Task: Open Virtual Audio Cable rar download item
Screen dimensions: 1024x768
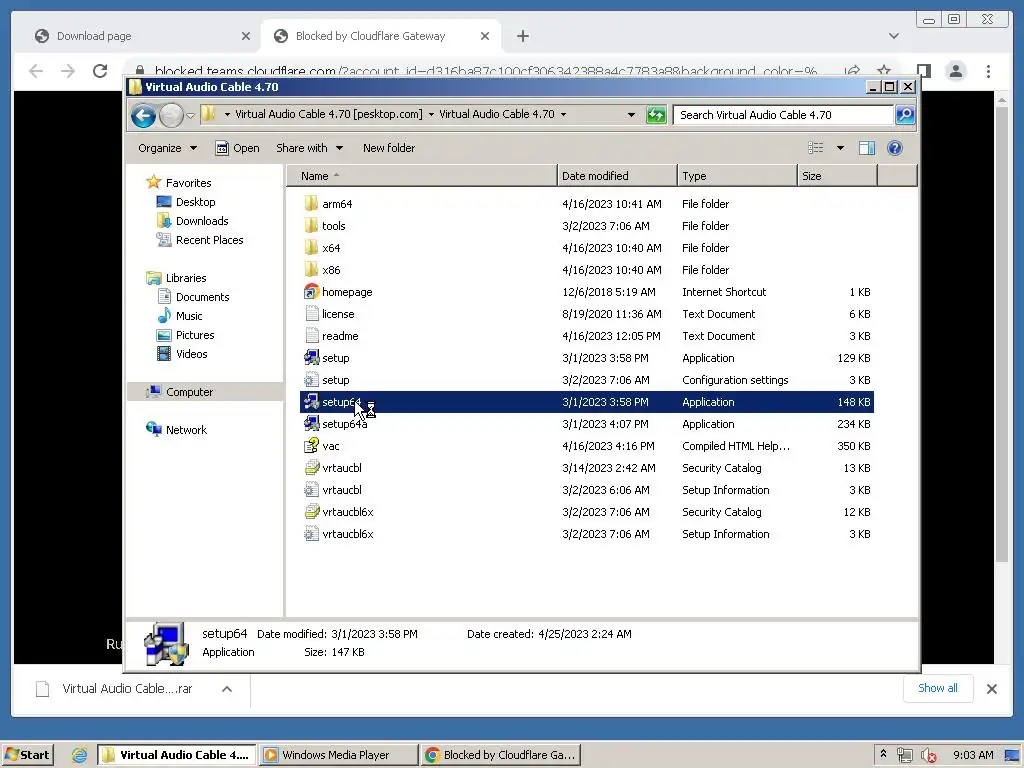Action: (127, 689)
